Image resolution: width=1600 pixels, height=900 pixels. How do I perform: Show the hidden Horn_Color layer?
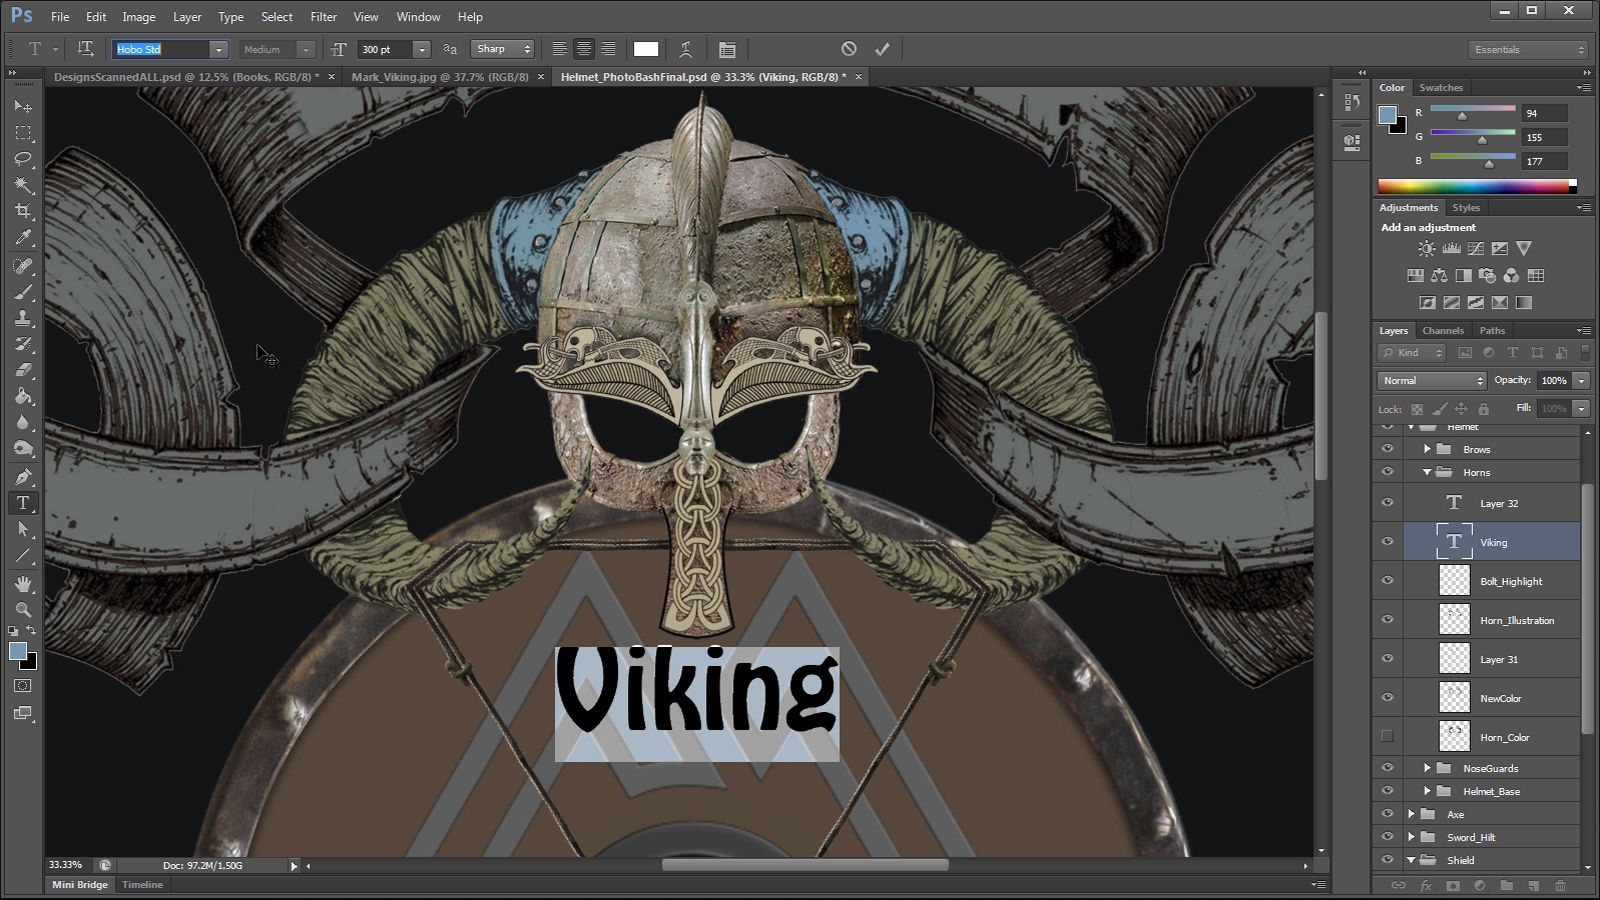pyautogui.click(x=1387, y=737)
